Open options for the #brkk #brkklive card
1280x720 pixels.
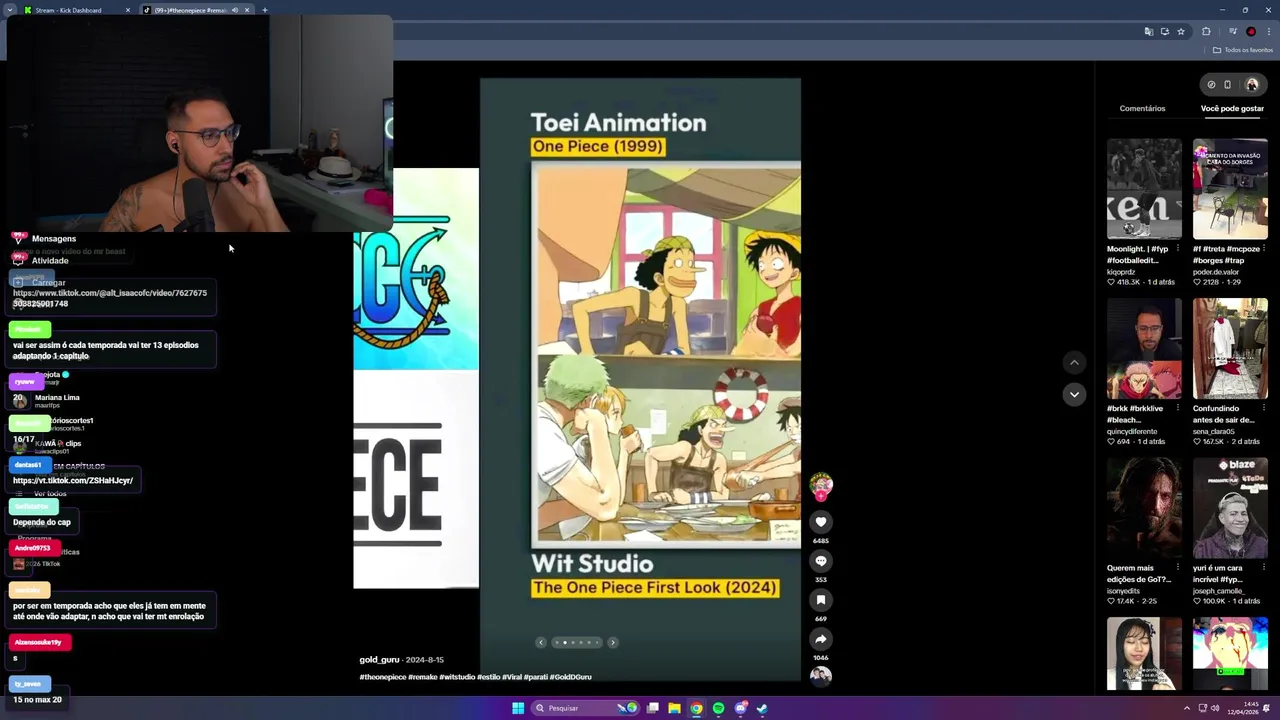(1177, 409)
